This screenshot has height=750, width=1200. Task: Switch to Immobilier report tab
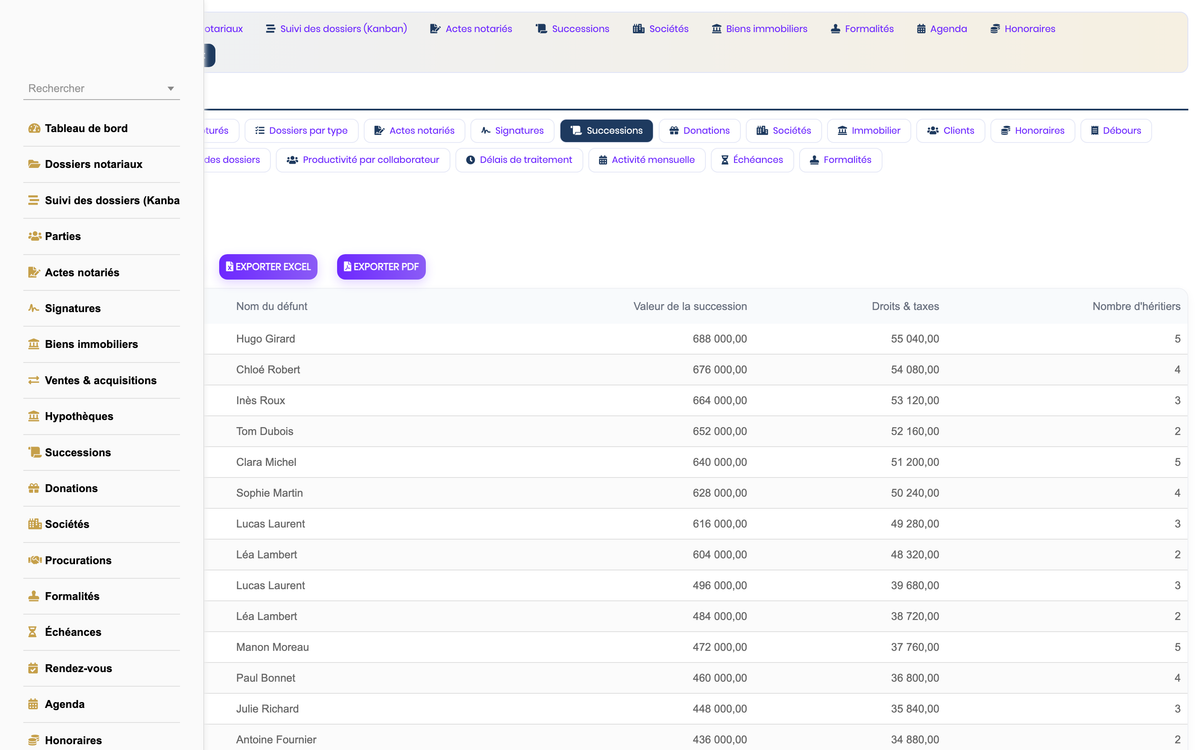868,131
